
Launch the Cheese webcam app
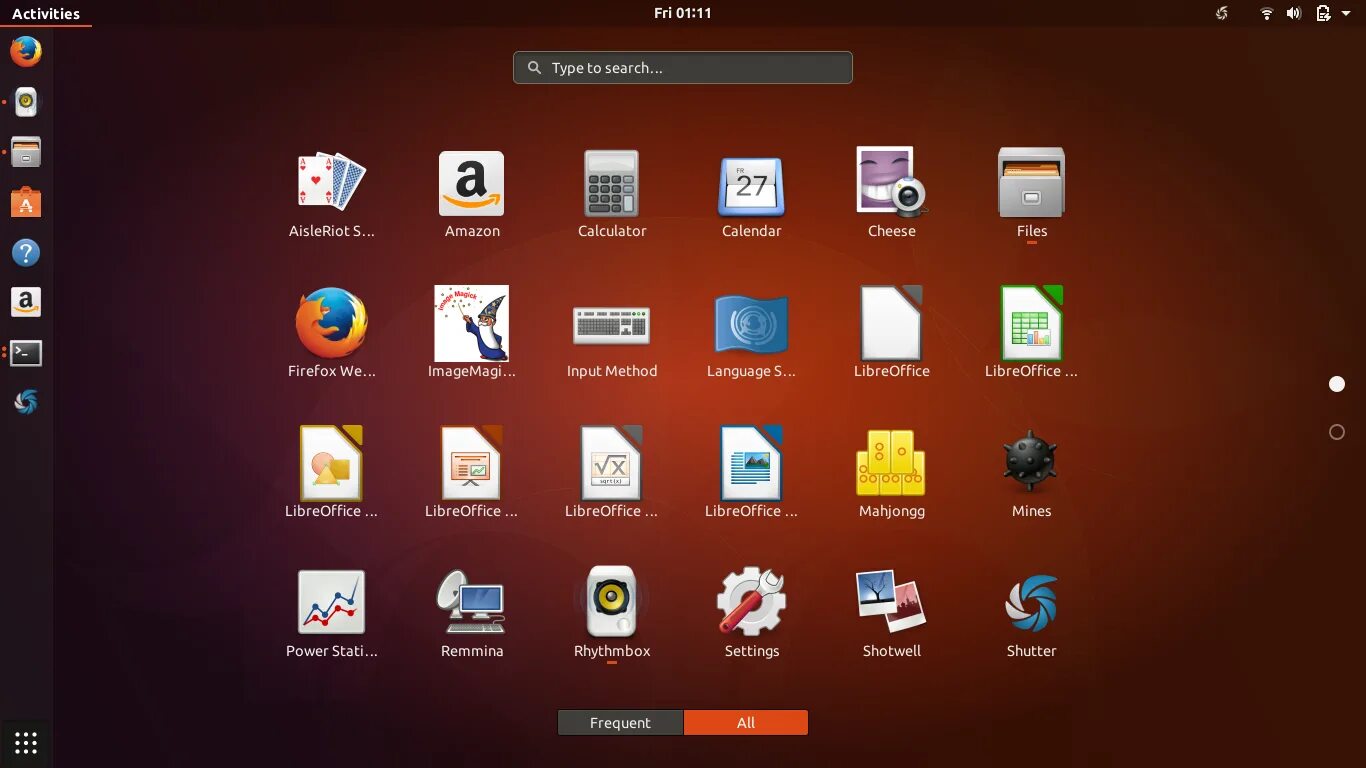point(892,195)
